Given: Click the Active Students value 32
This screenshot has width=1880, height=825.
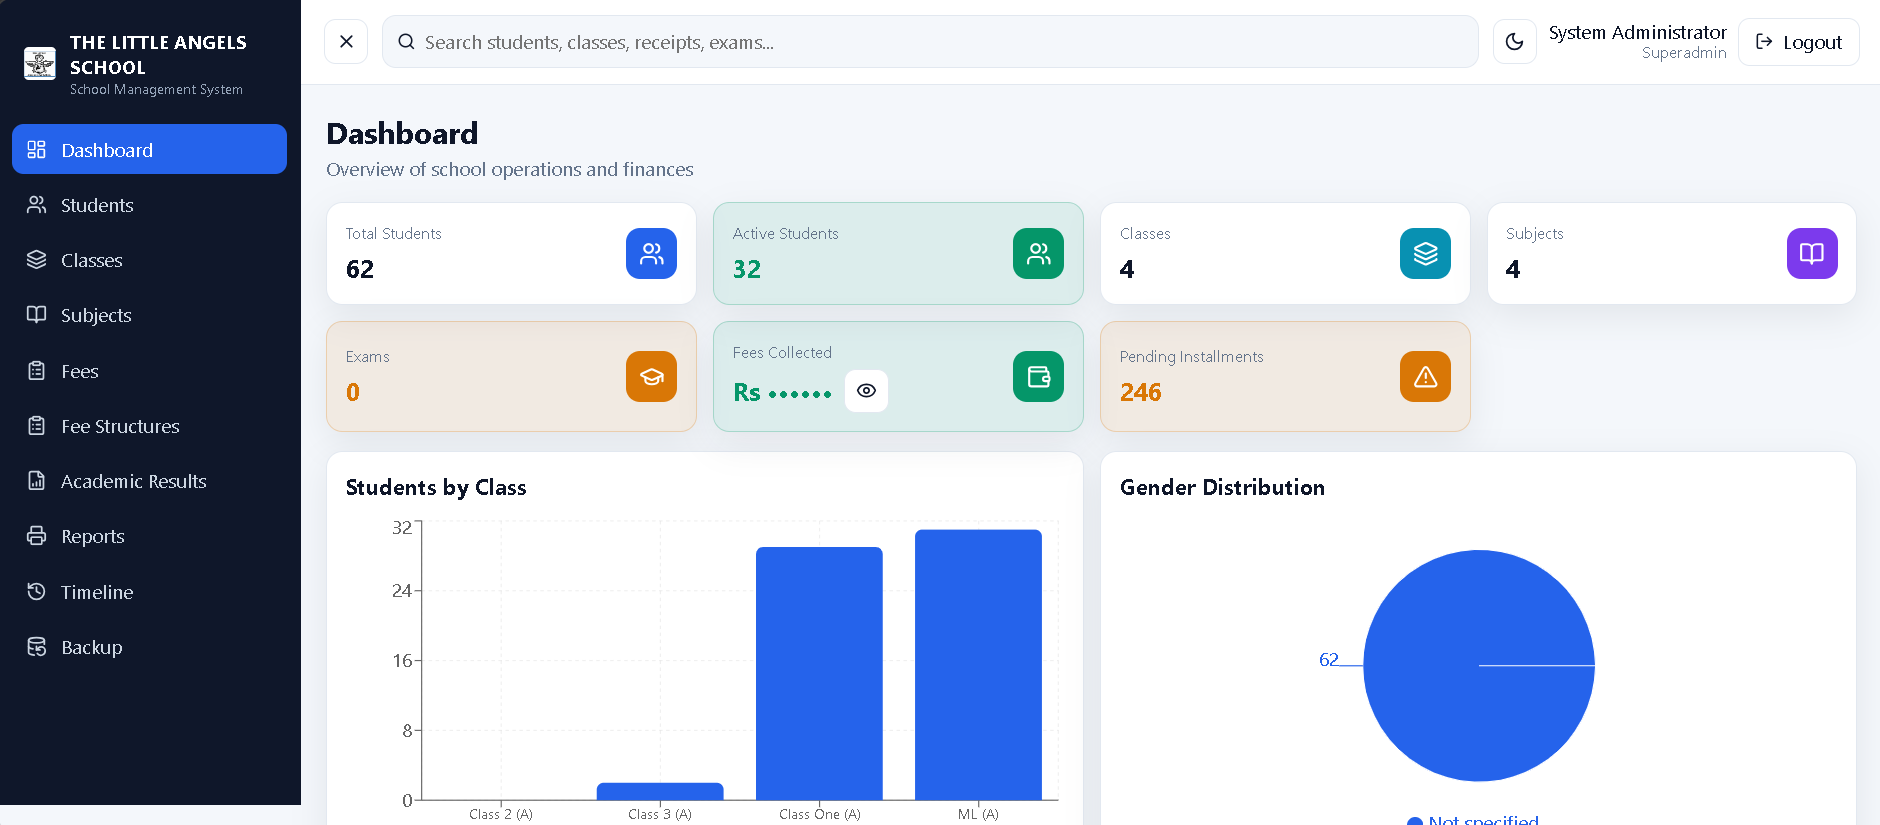Looking at the screenshot, I should [x=747, y=269].
